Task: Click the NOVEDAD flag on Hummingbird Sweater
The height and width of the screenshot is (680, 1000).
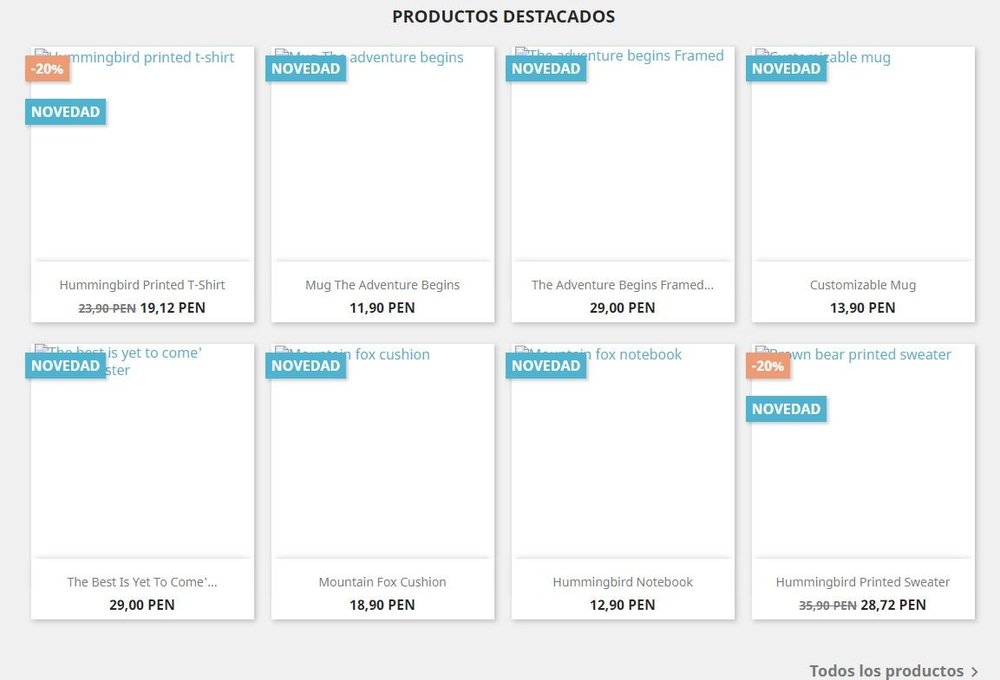Action: [x=786, y=409]
